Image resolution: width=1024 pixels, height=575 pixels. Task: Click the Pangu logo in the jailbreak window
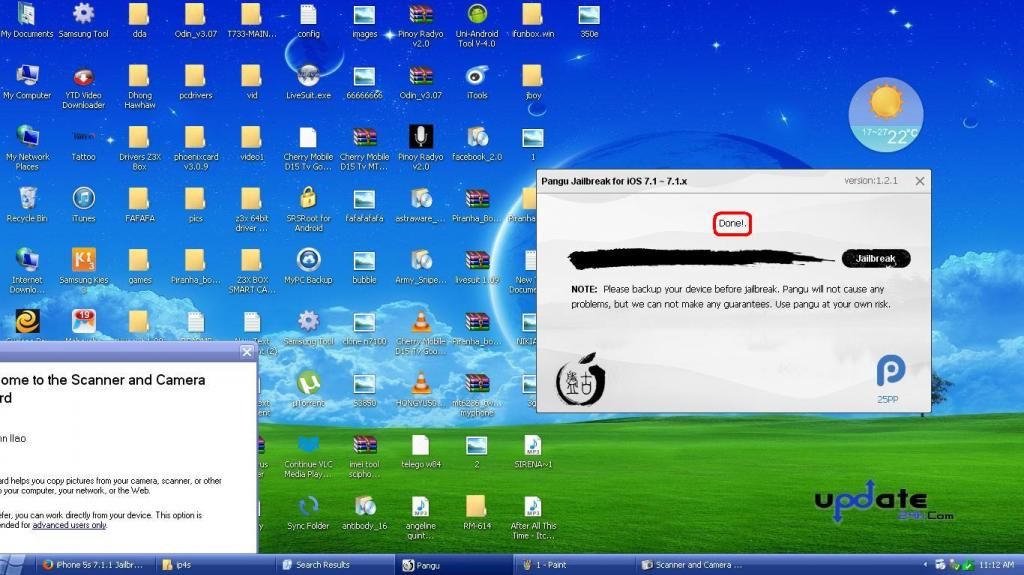click(581, 380)
